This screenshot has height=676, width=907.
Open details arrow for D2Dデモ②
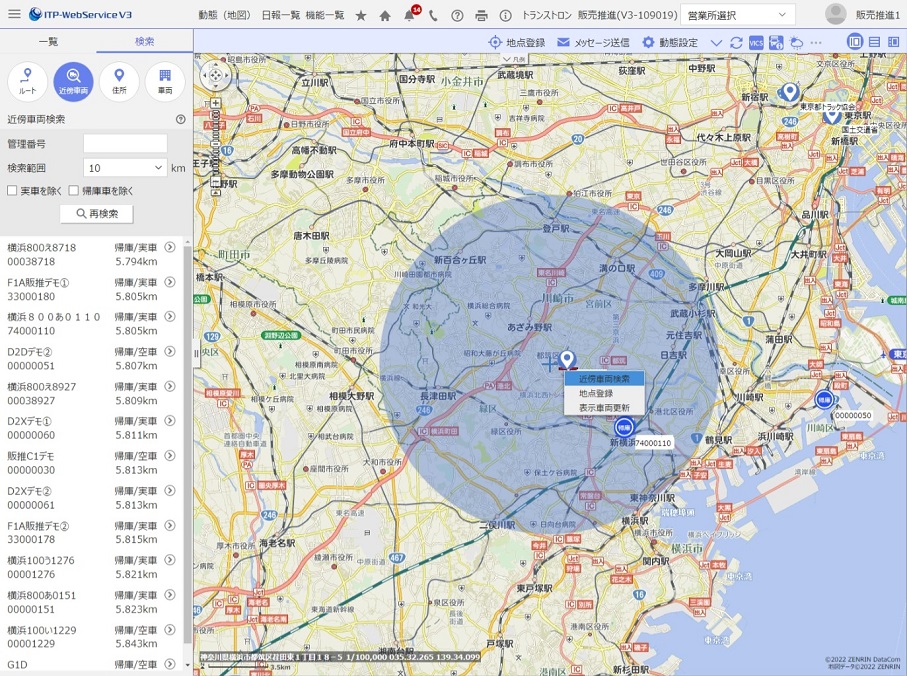point(169,352)
